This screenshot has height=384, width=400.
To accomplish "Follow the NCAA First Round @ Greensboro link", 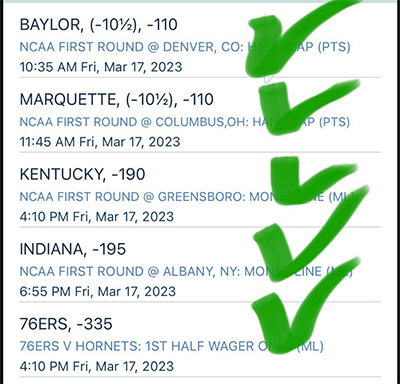I will point(187,197).
